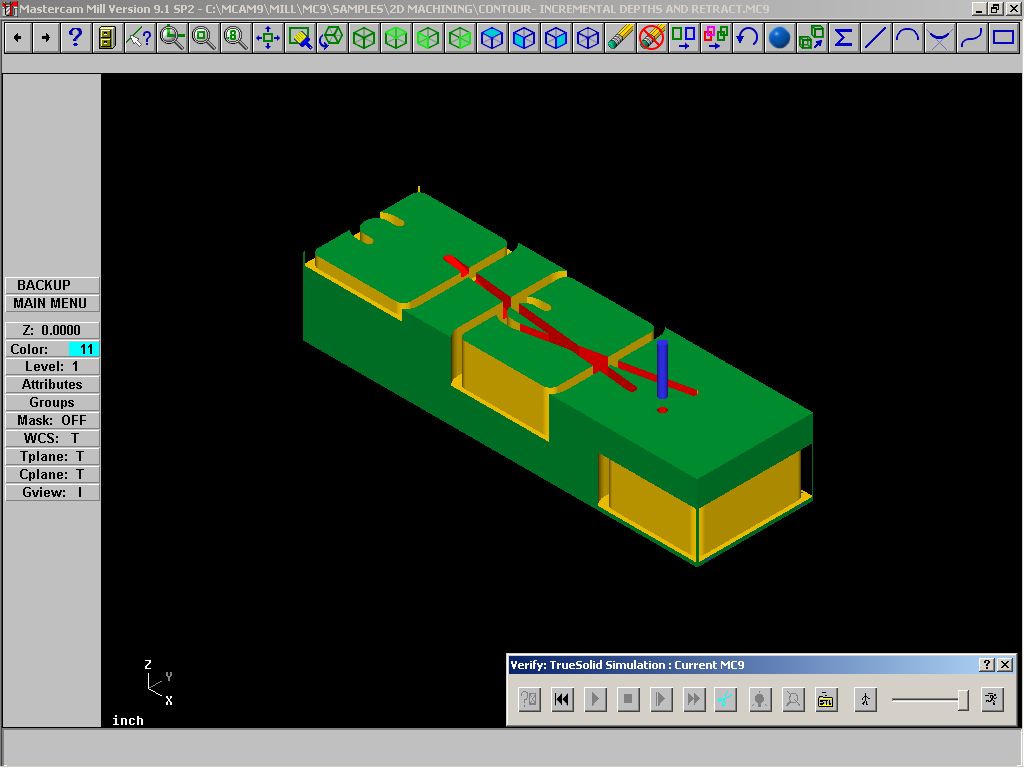This screenshot has width=1024, height=768.
Task: Click the Undo curved arrow icon
Action: tap(748, 38)
